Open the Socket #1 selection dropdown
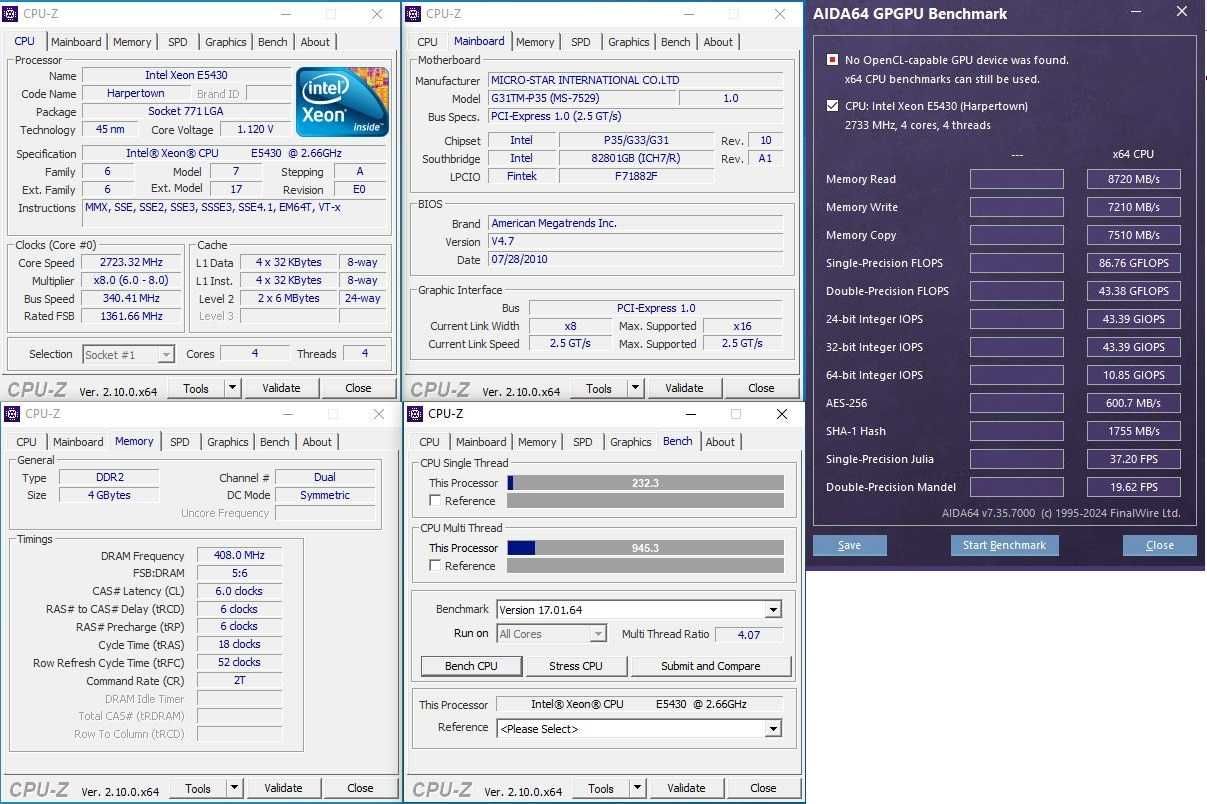The height and width of the screenshot is (804, 1207). (x=166, y=355)
